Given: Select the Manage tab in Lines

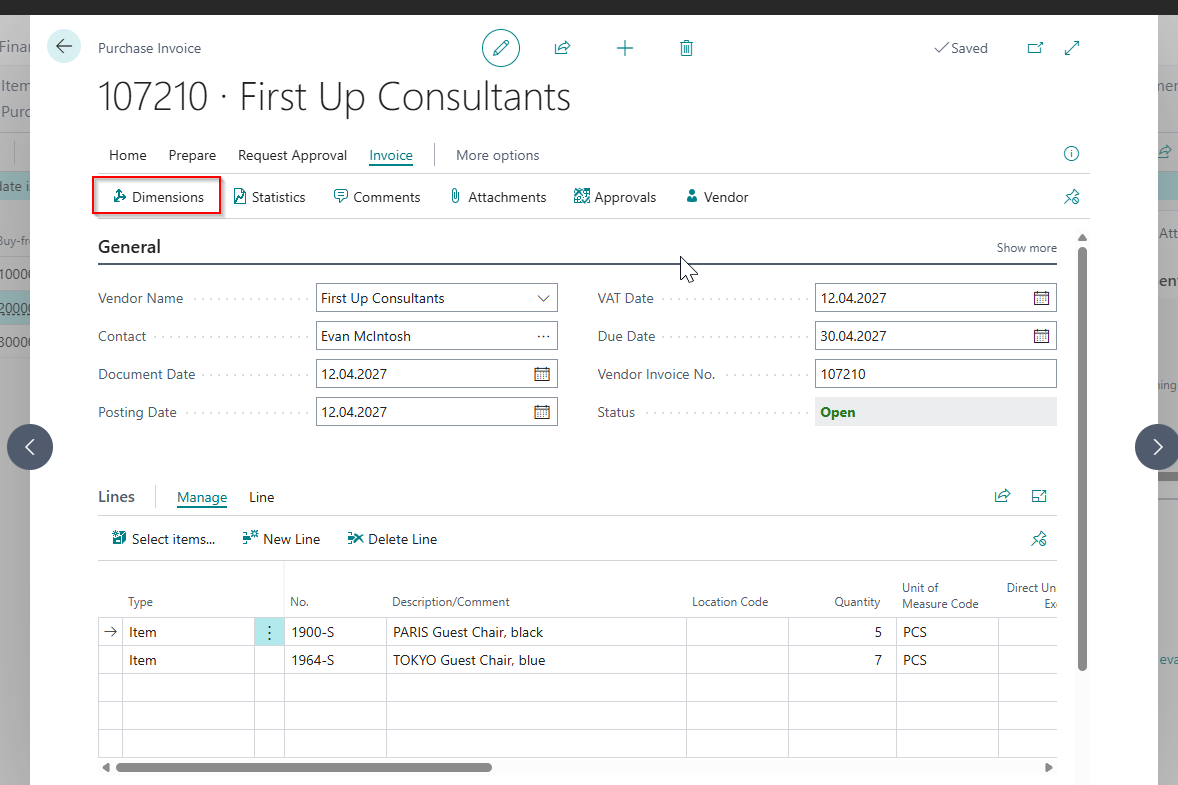Looking at the screenshot, I should [x=202, y=497].
